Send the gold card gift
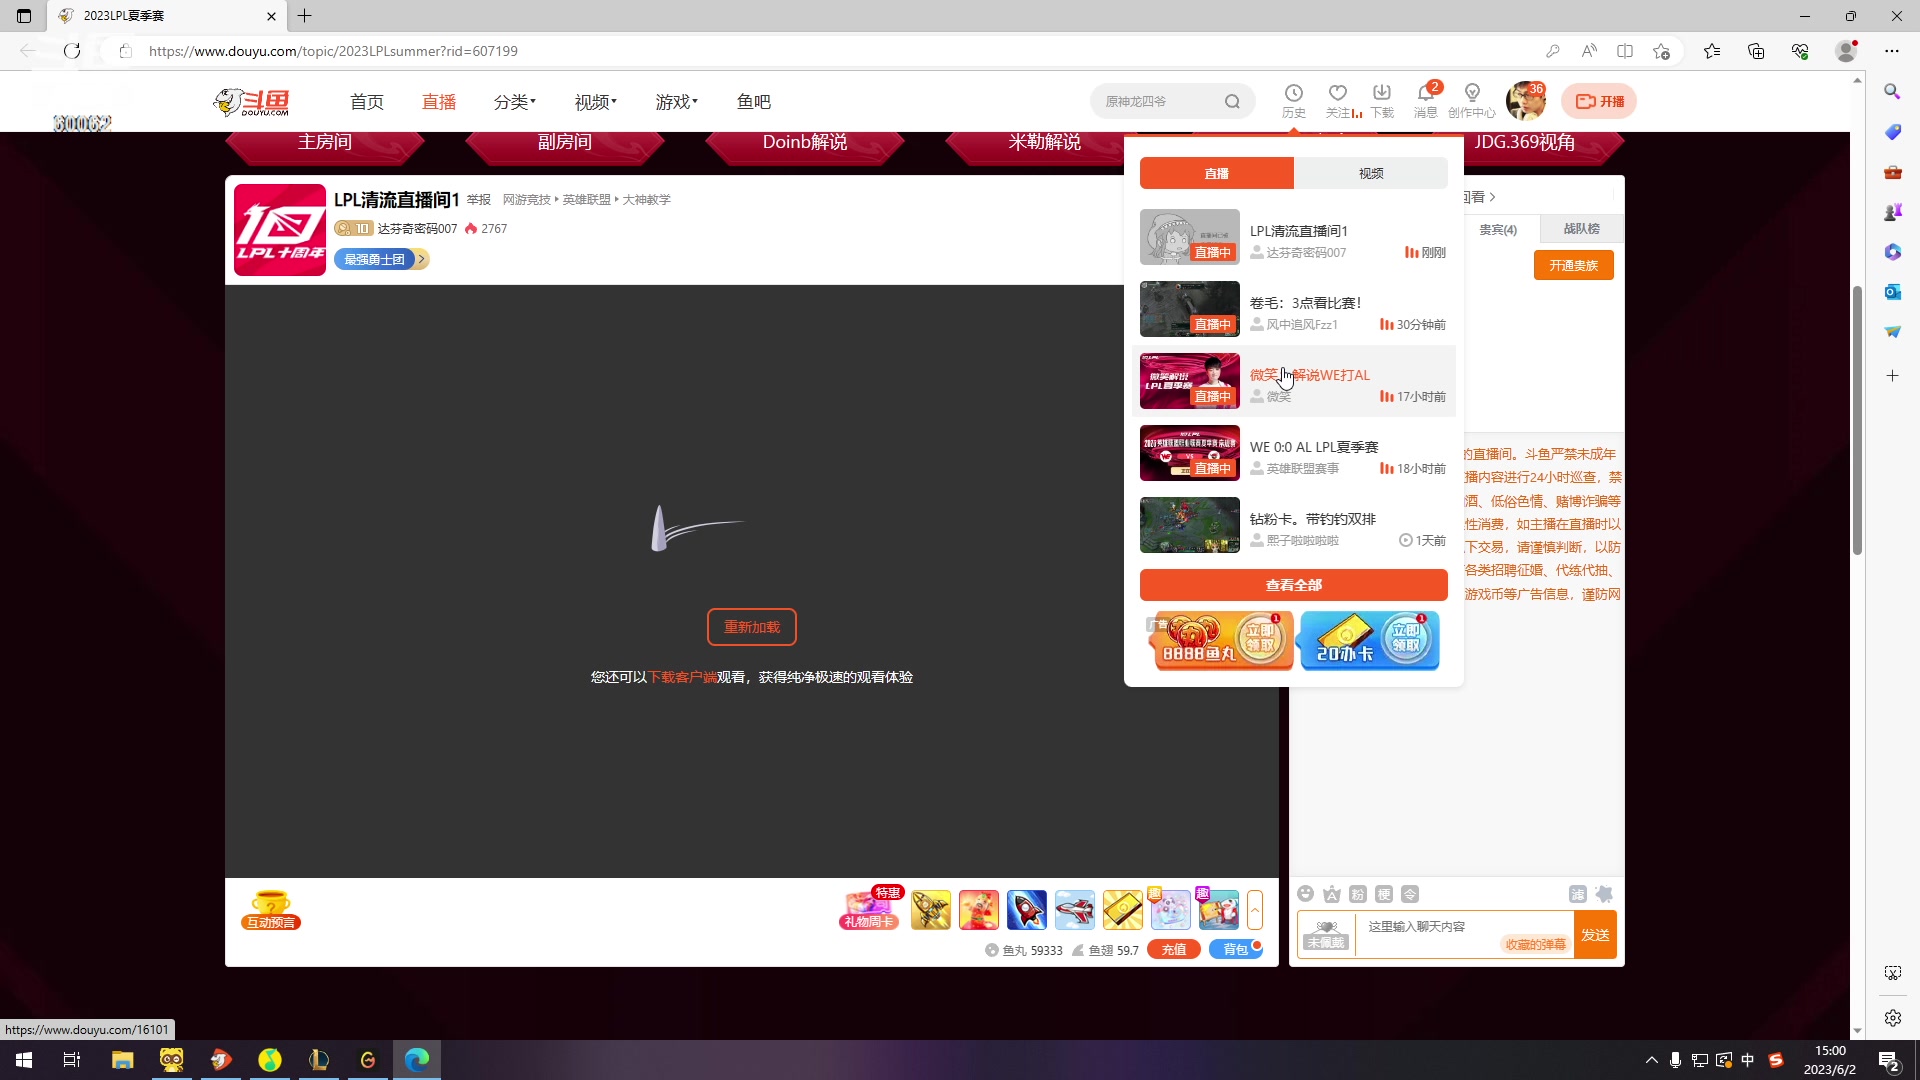 pyautogui.click(x=1123, y=910)
